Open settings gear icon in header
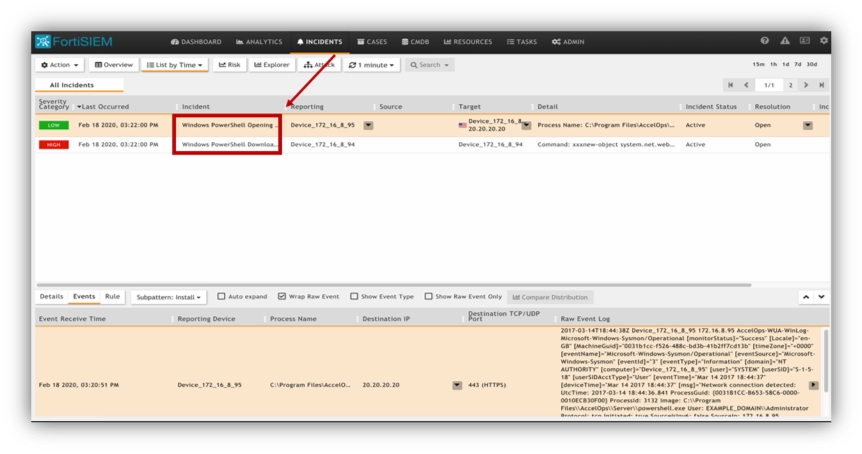The height and width of the screenshot is (454, 862). point(824,41)
